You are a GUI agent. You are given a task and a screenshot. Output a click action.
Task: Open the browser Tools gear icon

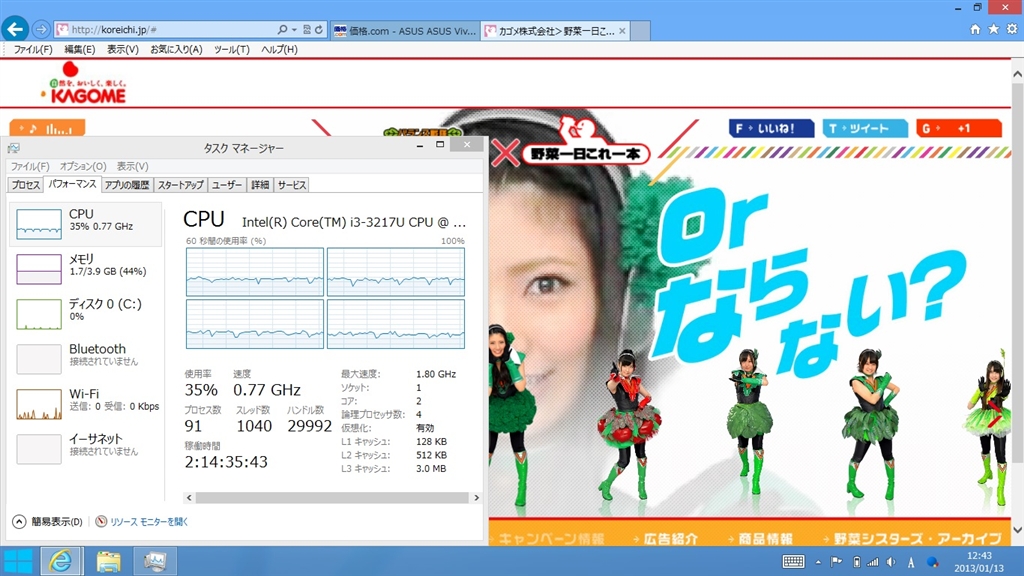[1012, 29]
